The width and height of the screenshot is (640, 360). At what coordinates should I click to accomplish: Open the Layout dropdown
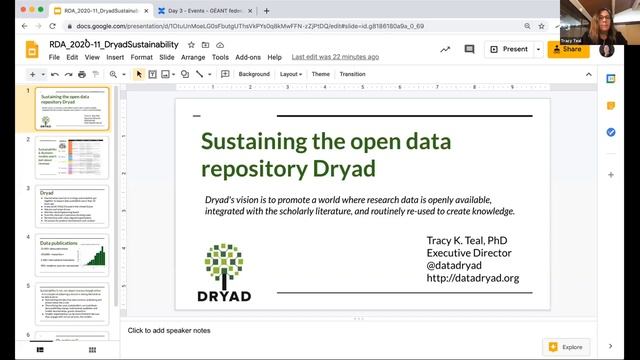pyautogui.click(x=291, y=74)
